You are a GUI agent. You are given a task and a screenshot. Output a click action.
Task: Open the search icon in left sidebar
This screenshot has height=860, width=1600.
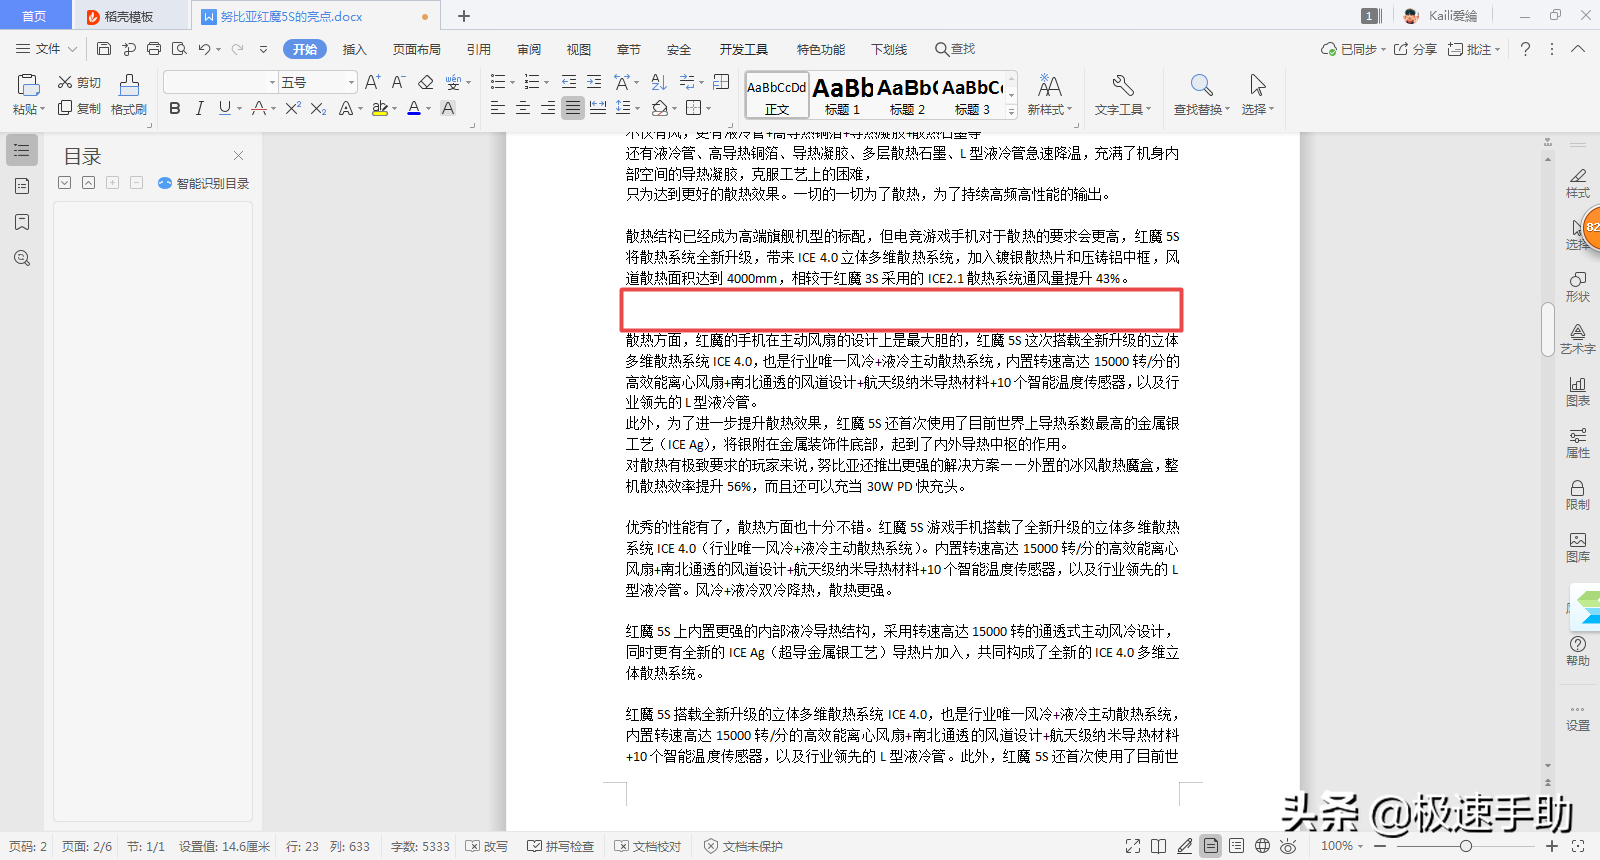point(22,258)
